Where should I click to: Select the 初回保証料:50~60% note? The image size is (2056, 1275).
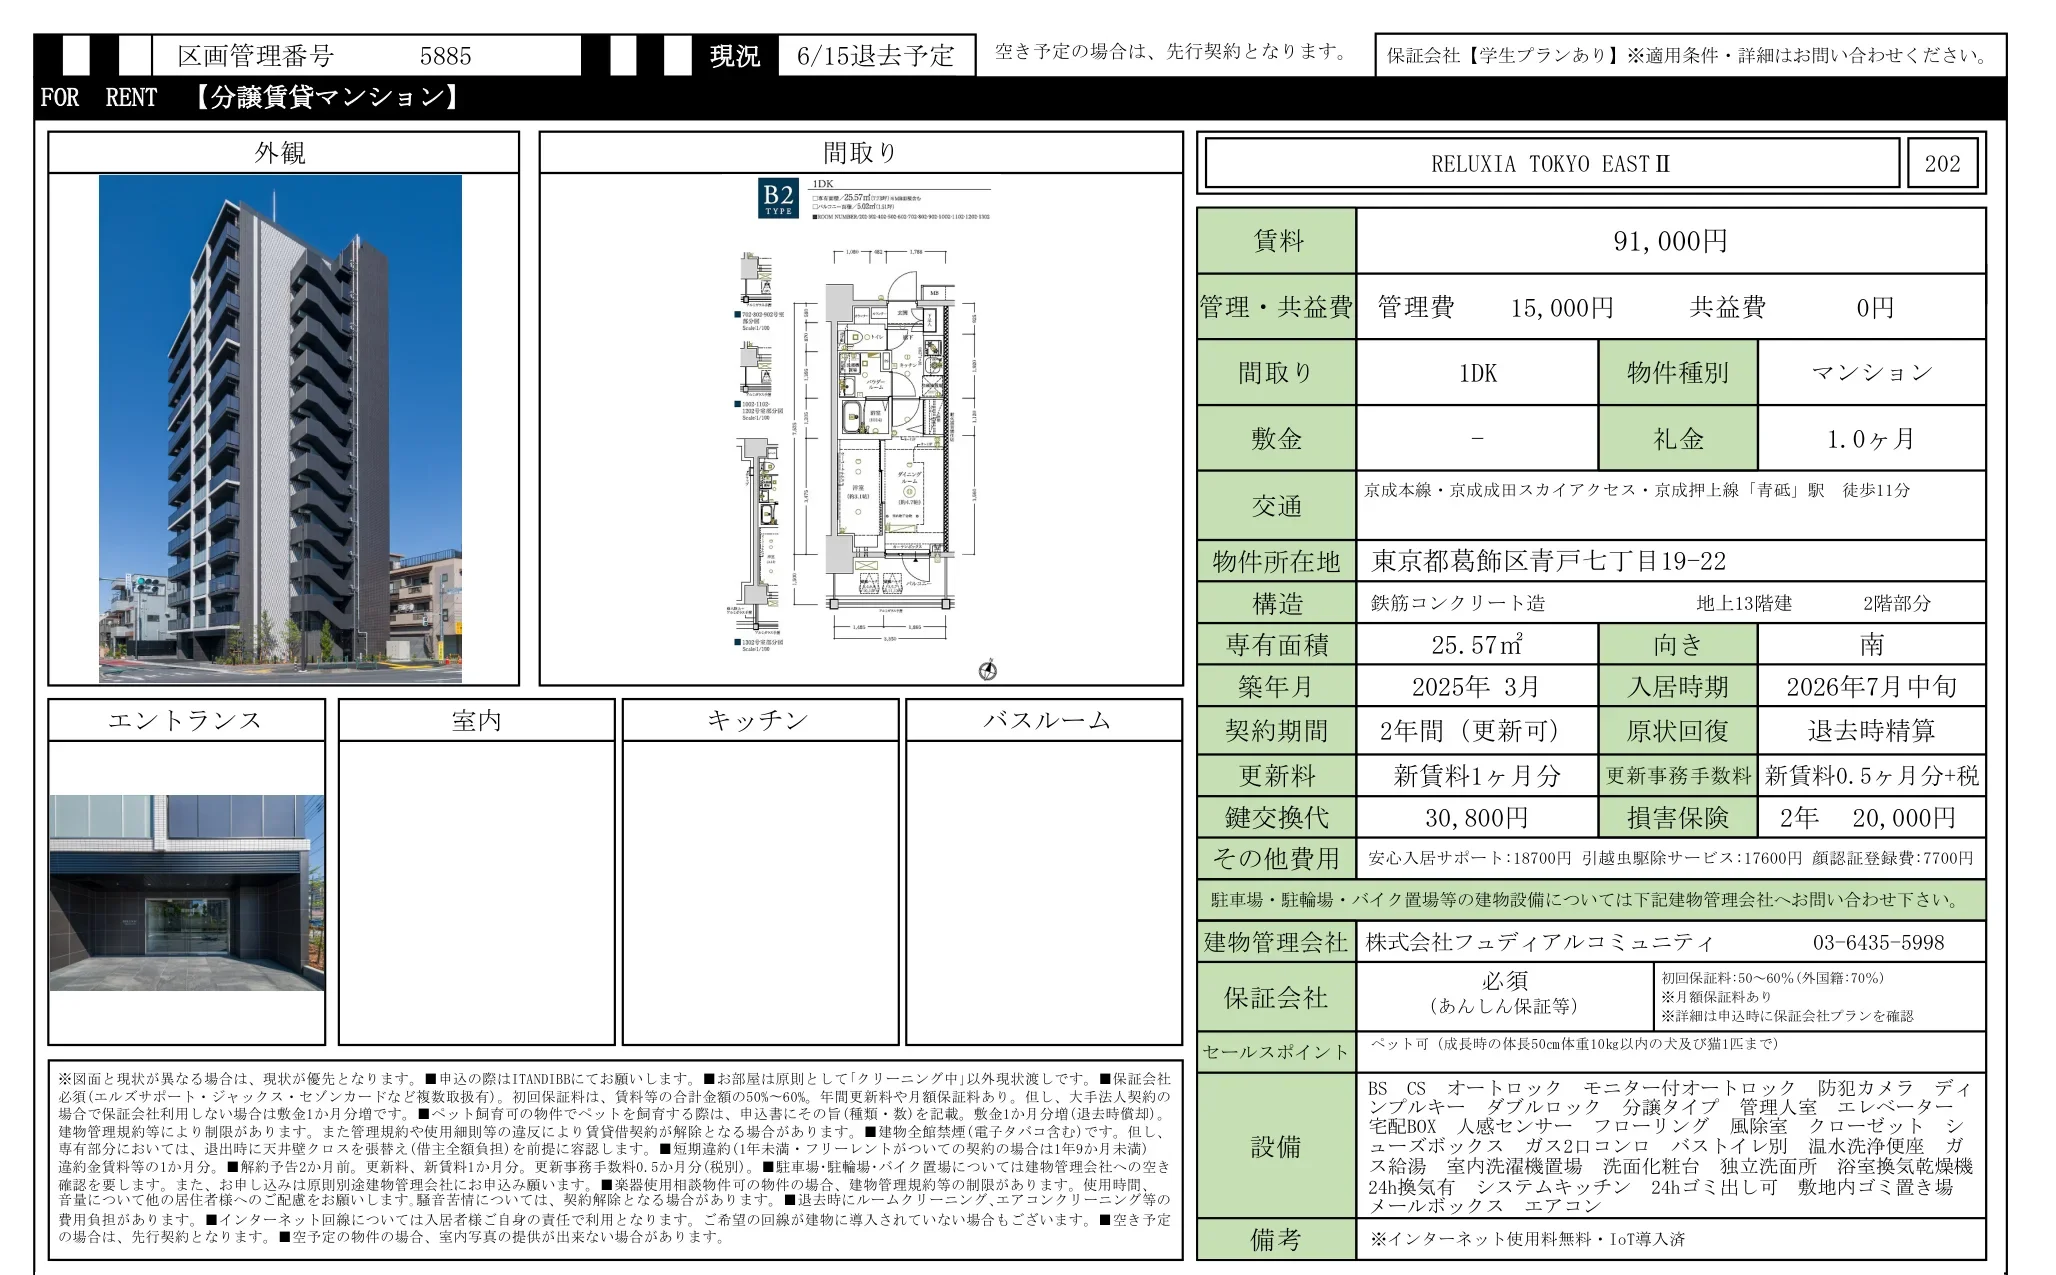click(1772, 978)
